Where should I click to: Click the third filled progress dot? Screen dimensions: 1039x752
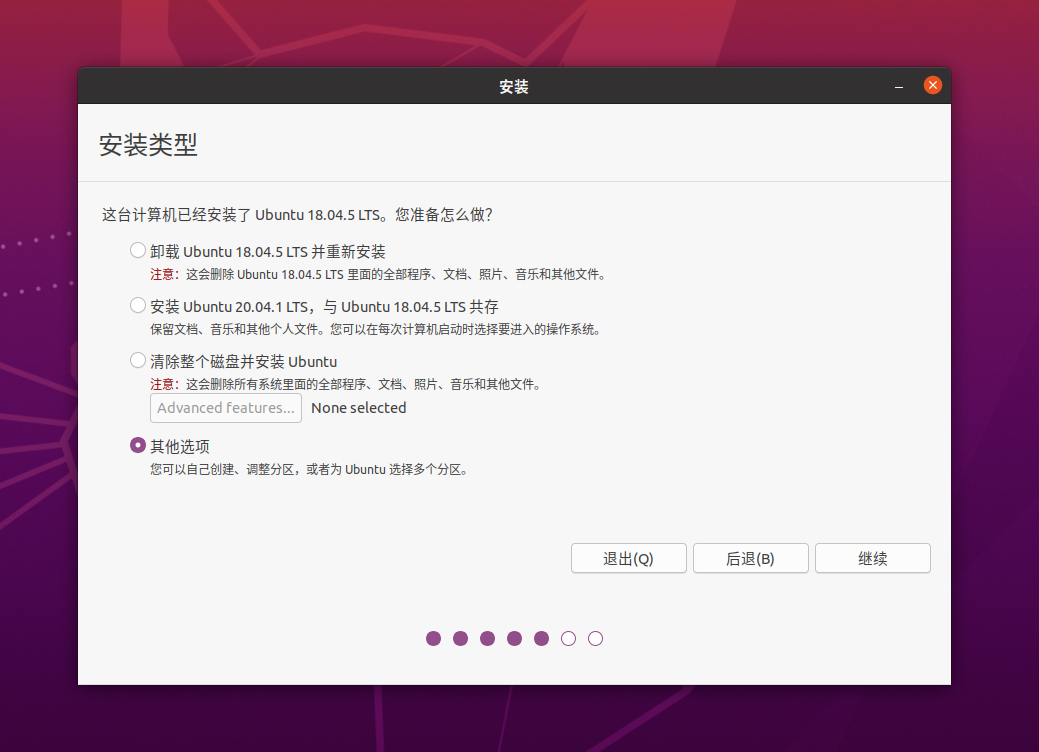488,638
